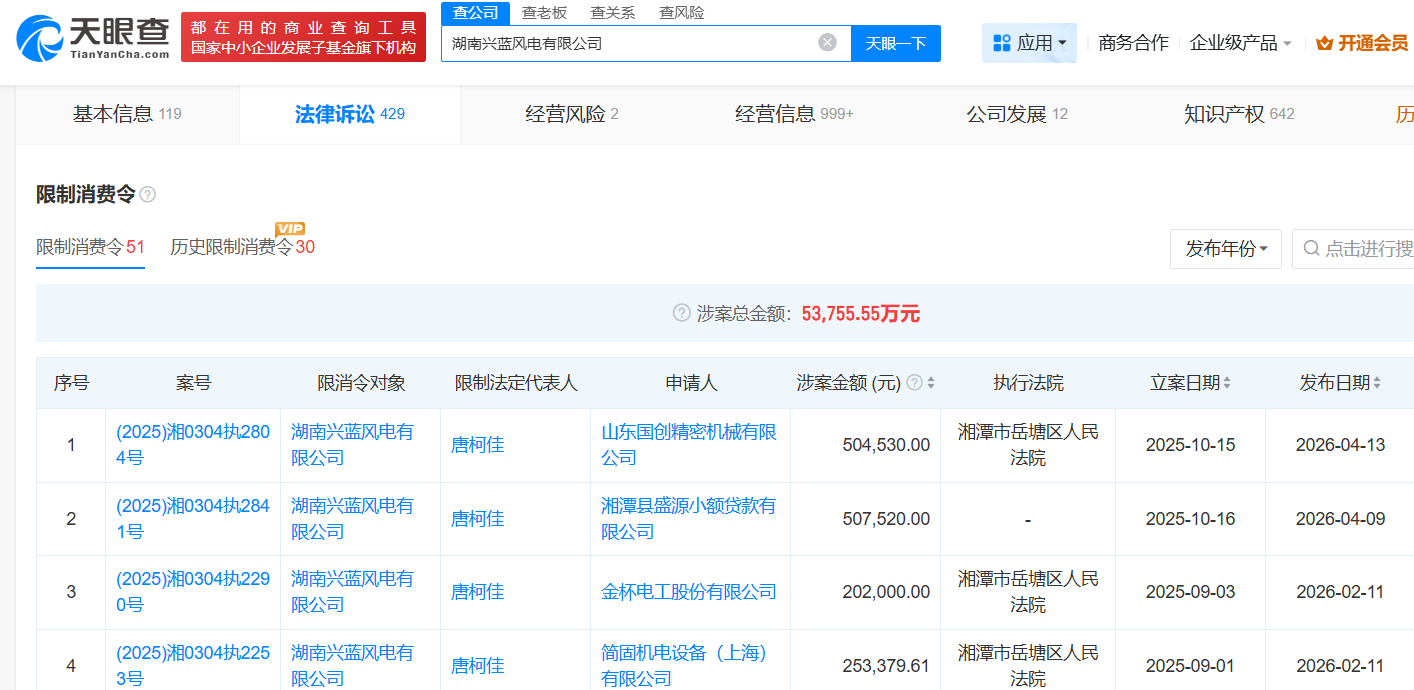The image size is (1414, 690).
Task: Click help icon next to 限制消费令 heading
Action: click(148, 195)
